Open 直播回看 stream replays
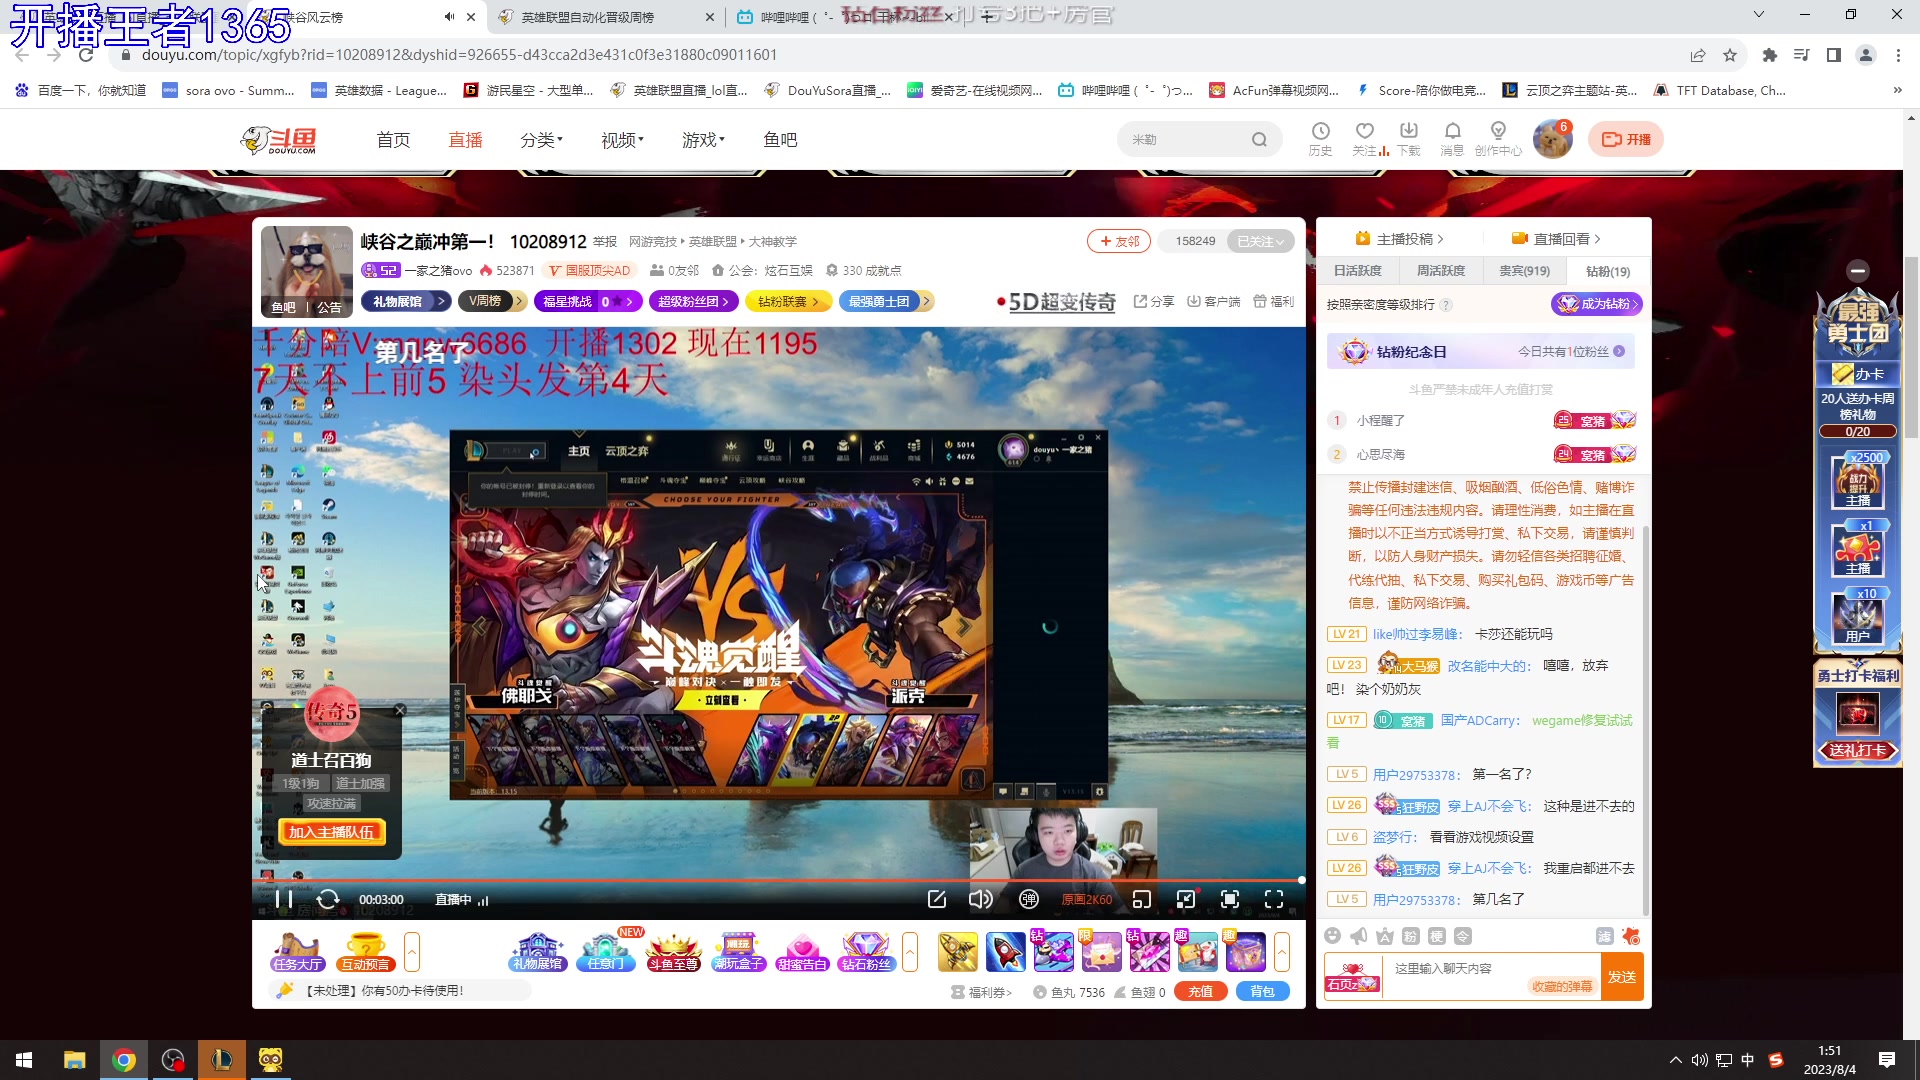The width and height of the screenshot is (1920, 1080). pos(1556,239)
